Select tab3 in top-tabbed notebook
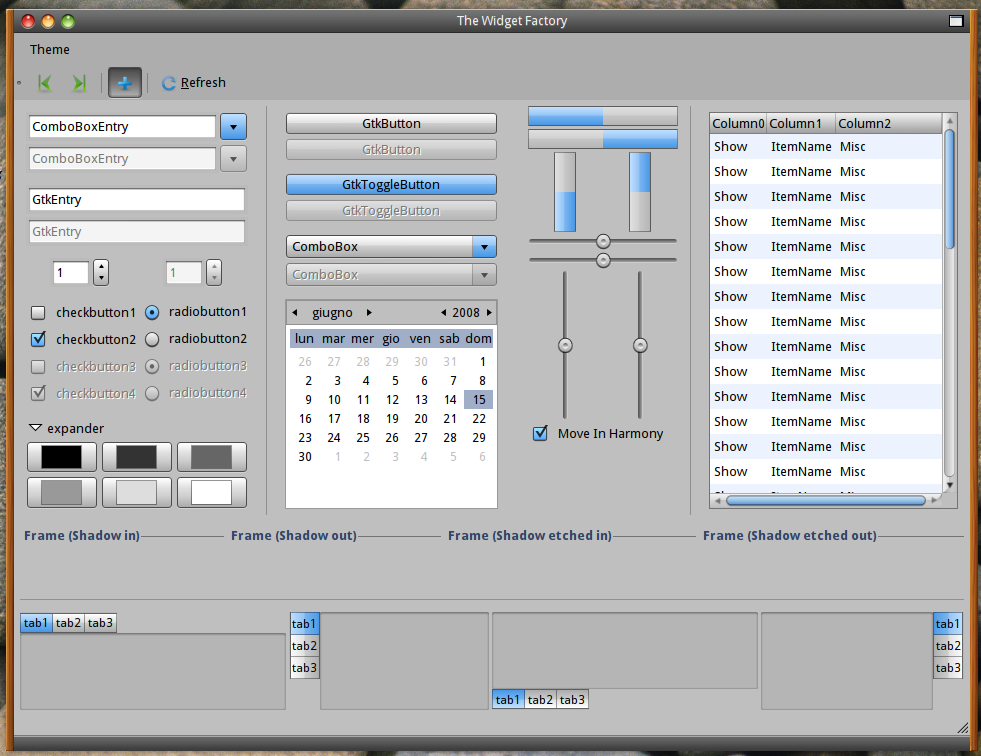Image resolution: width=981 pixels, height=756 pixels. 100,623
